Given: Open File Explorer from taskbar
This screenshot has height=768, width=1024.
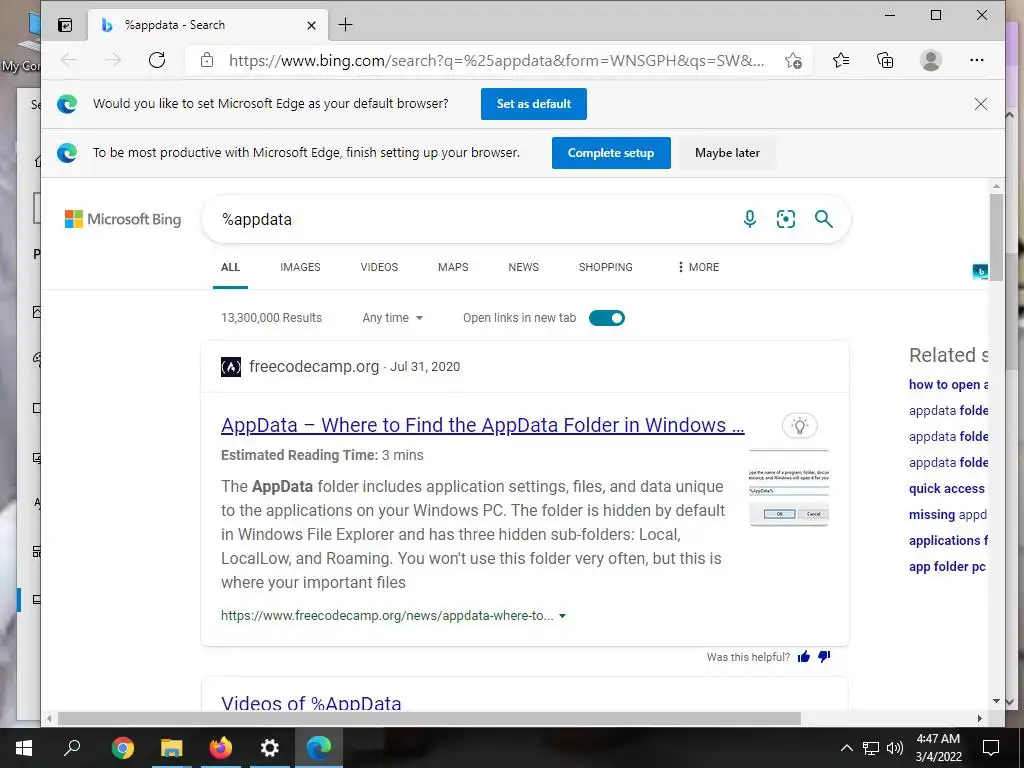Looking at the screenshot, I should (x=172, y=748).
